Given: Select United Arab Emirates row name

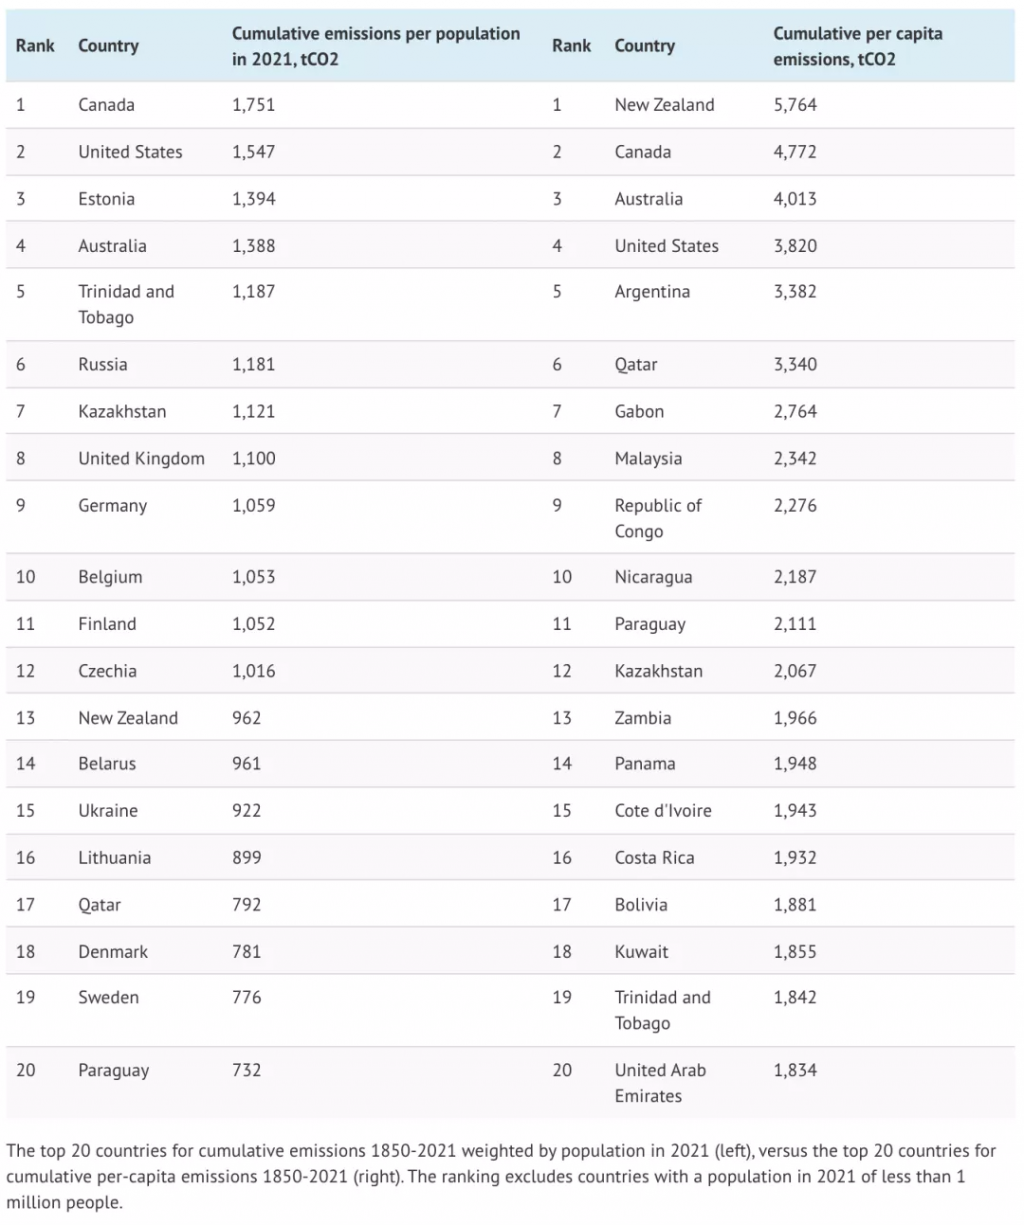Looking at the screenshot, I should [660, 1083].
